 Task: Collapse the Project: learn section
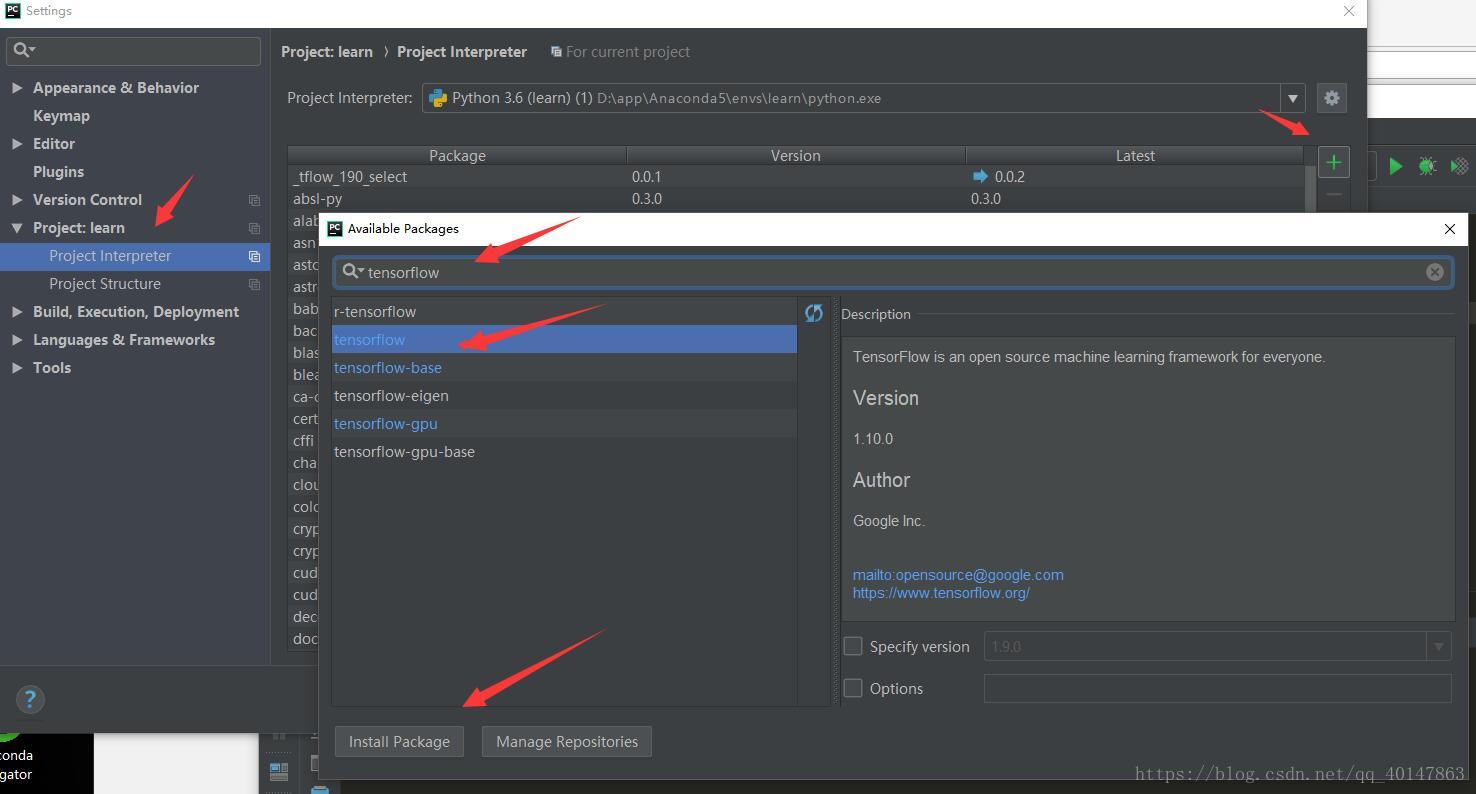(17, 228)
